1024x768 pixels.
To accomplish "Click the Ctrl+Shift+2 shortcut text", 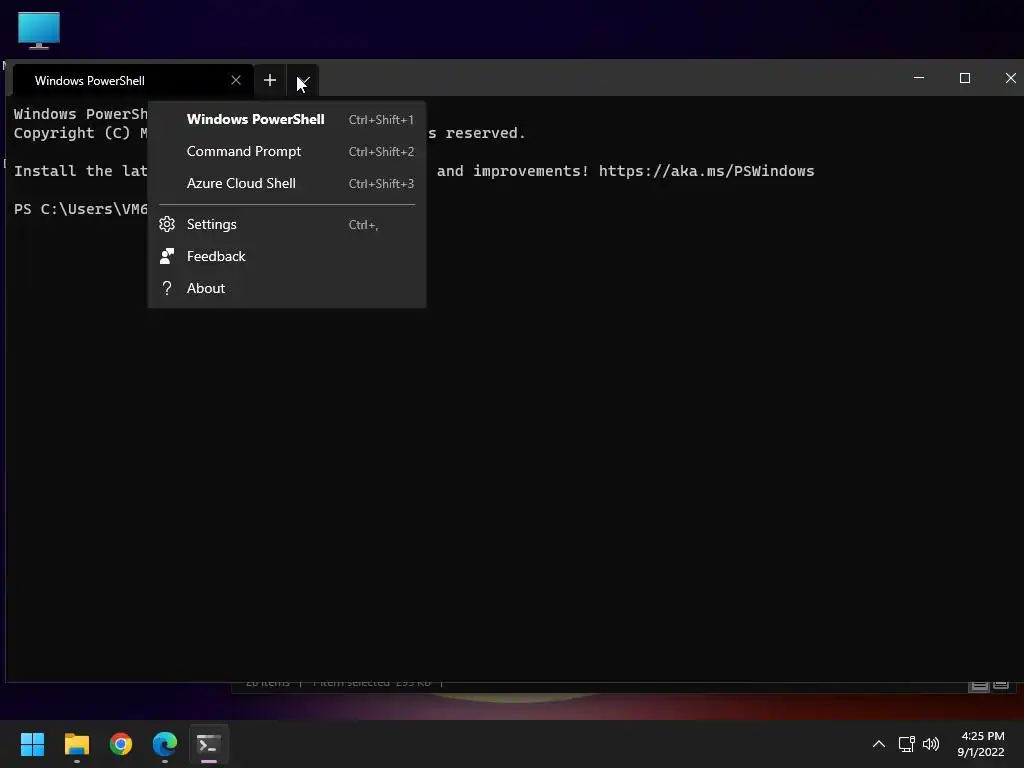I will tap(381, 152).
